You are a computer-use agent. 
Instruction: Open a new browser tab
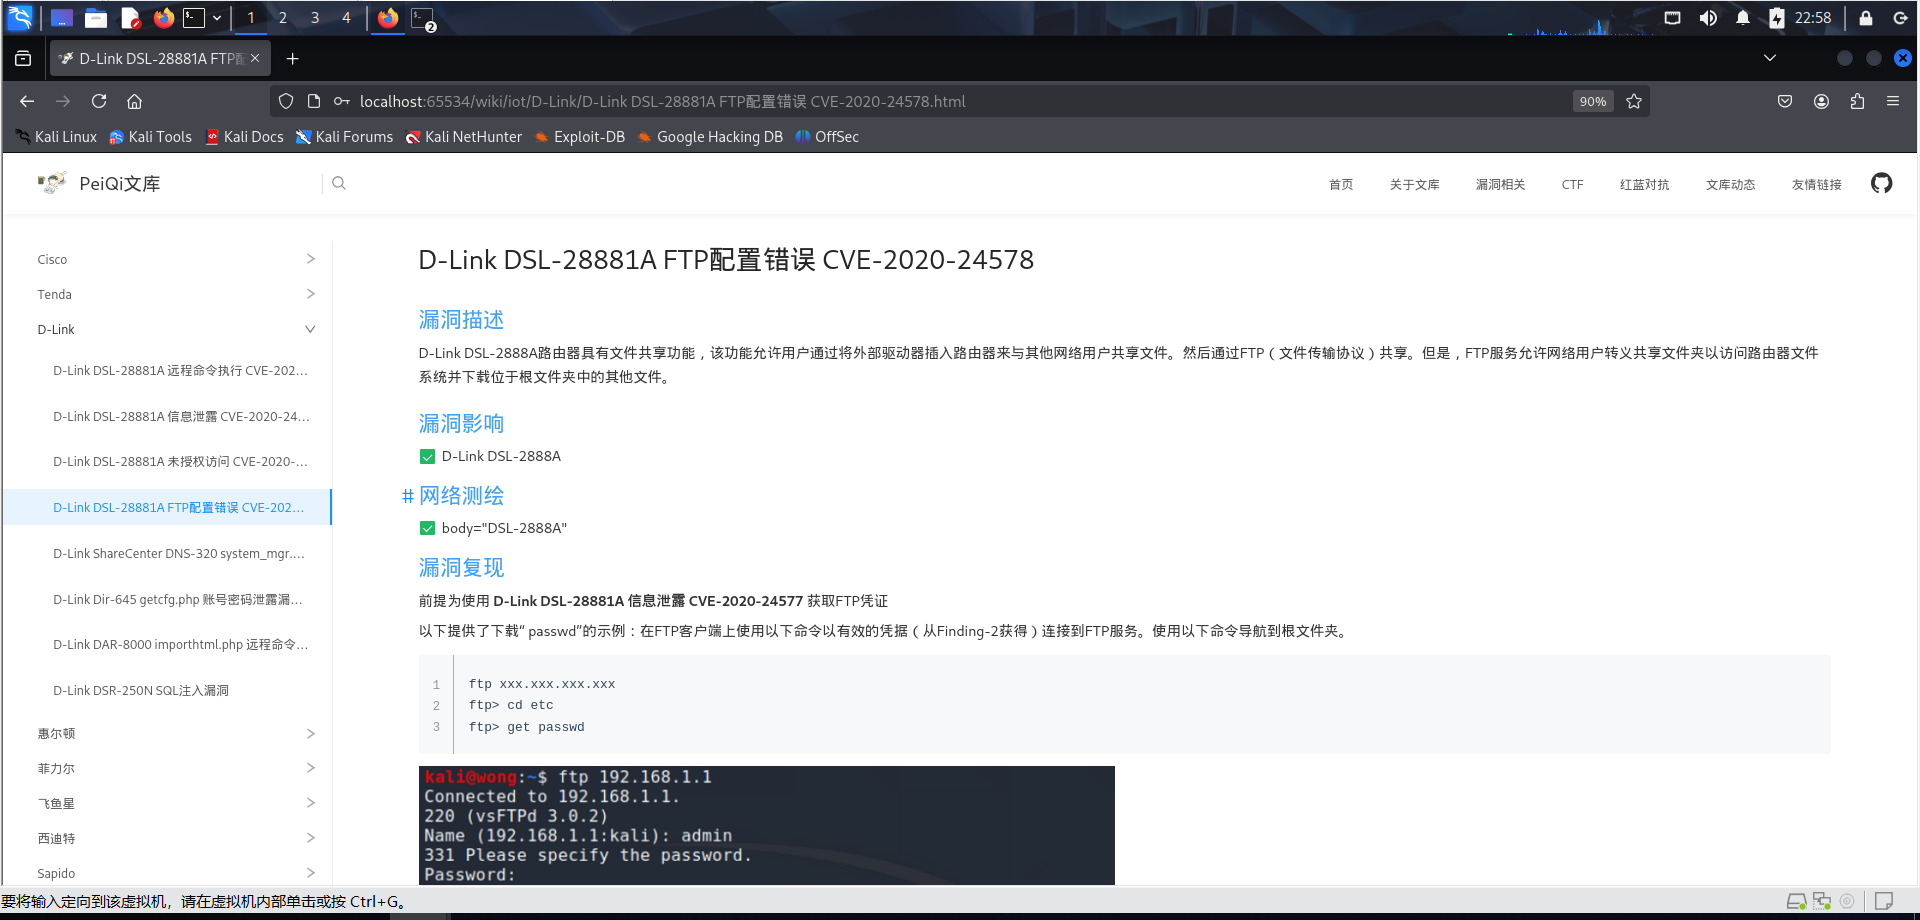tap(292, 59)
